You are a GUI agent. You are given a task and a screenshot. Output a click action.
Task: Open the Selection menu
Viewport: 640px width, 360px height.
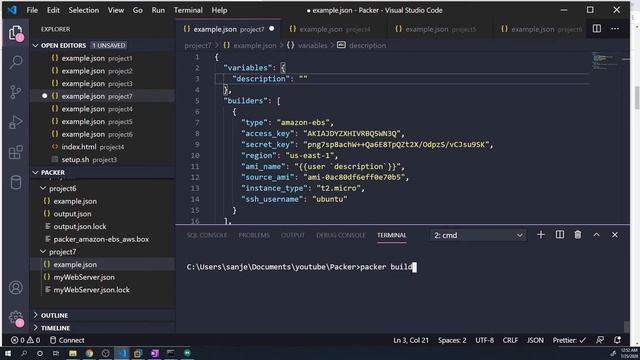pyautogui.click(x=84, y=10)
